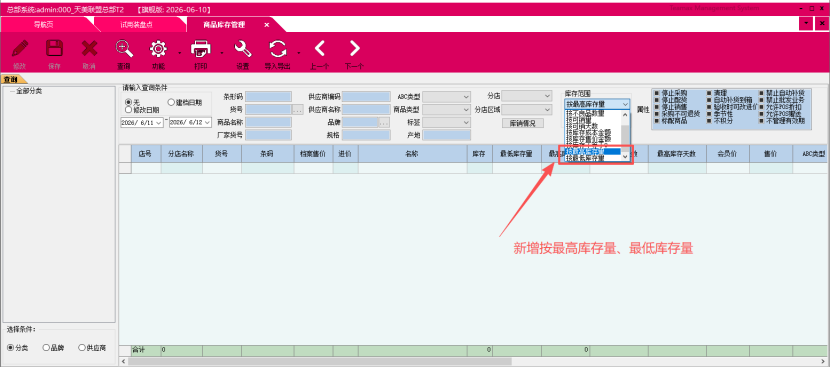Click the 分店名称 column header
Viewport: 830px width, 367px height.
[x=181, y=154]
